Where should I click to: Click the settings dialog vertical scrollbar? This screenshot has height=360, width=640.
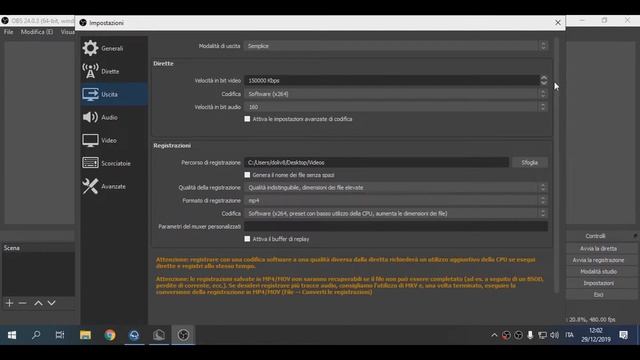point(556,165)
